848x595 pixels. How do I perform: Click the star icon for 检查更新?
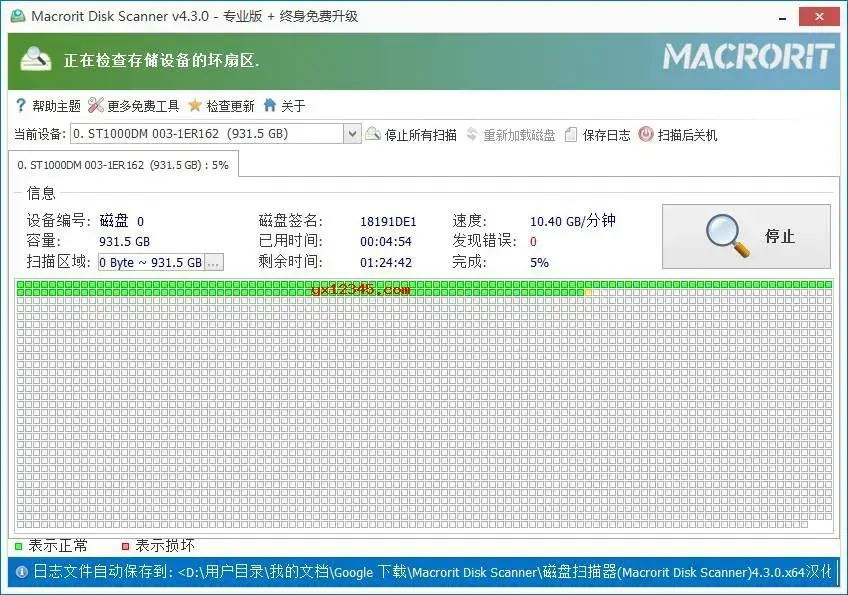pos(195,105)
